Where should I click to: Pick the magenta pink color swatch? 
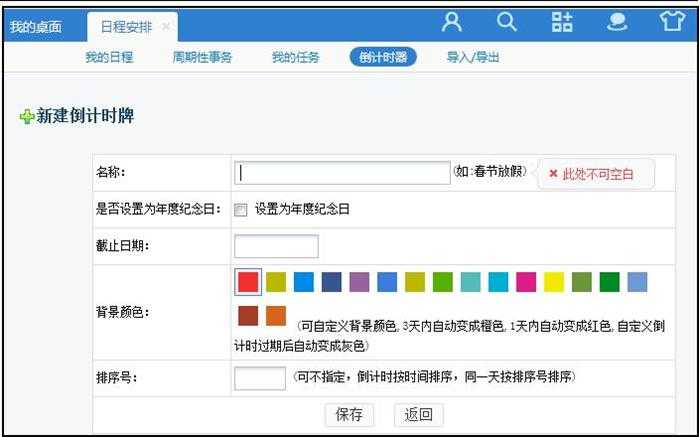click(x=526, y=282)
